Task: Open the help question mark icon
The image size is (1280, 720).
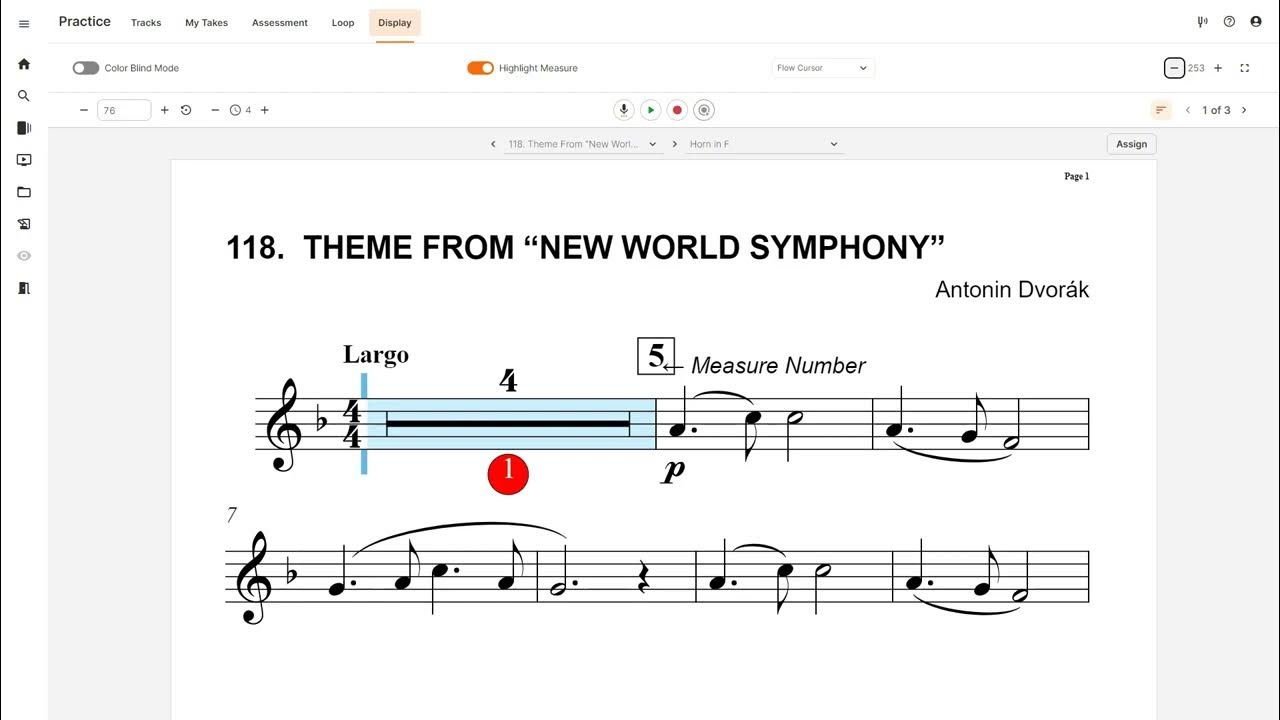Action: tap(1229, 22)
